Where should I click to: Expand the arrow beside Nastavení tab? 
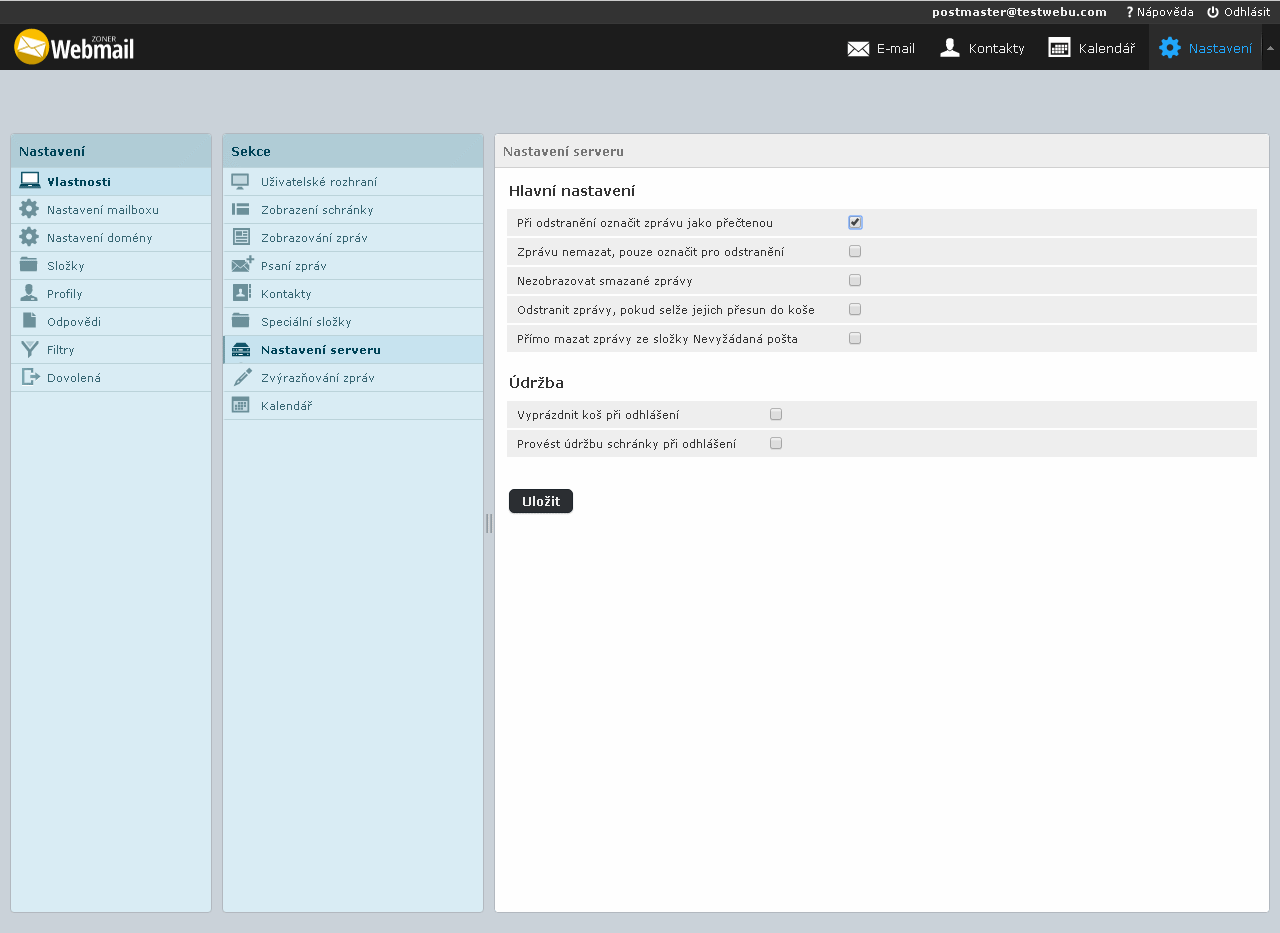[1270, 48]
